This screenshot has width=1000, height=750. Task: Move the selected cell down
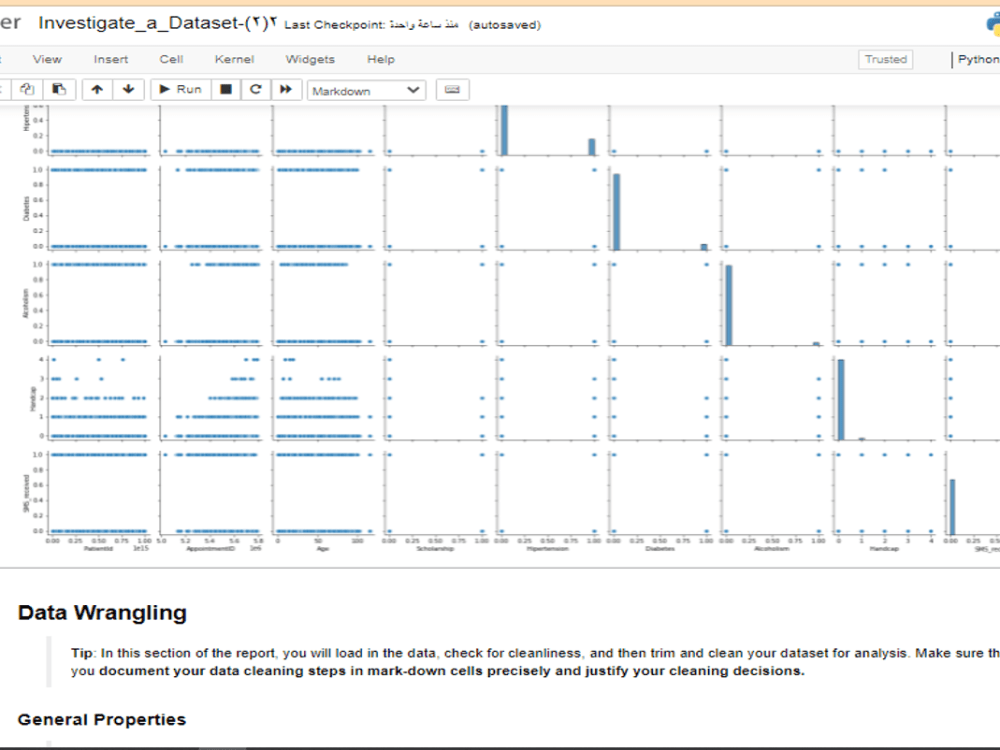(x=128, y=89)
